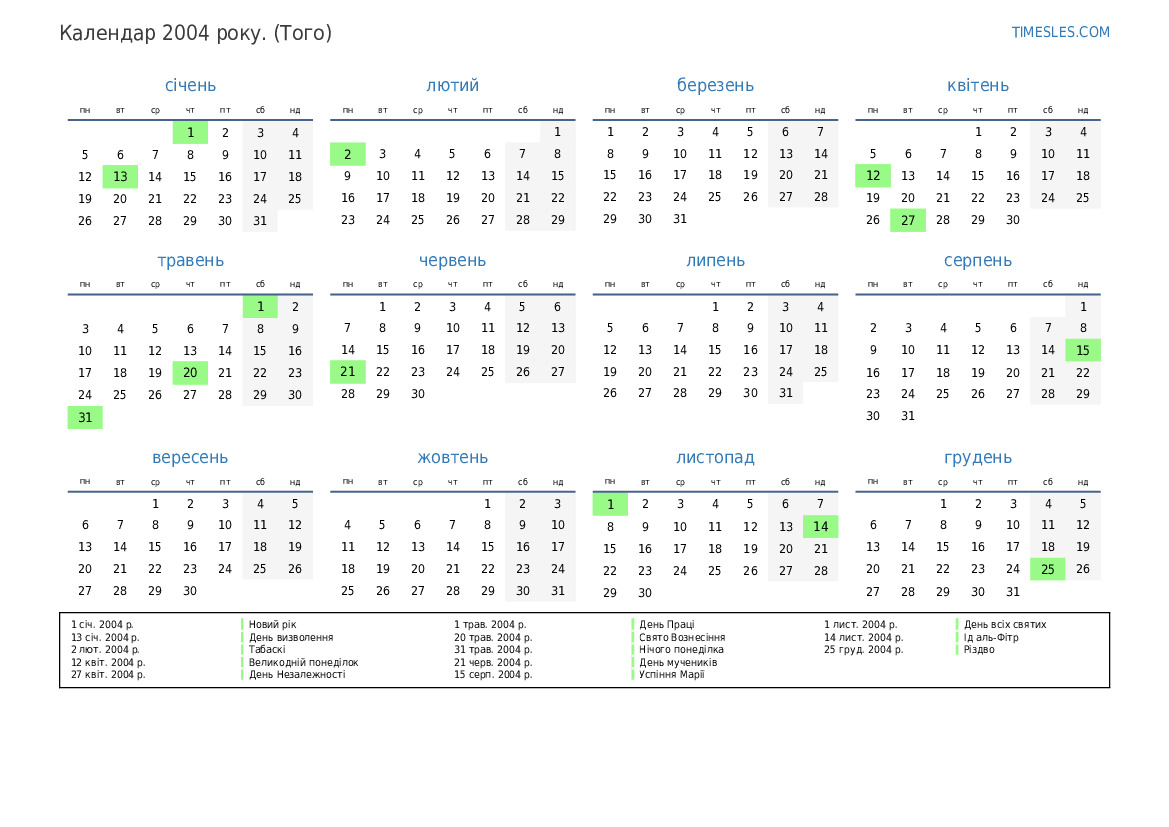
Task: Click legend entry 'Великодній понеділок'
Action: point(303,662)
